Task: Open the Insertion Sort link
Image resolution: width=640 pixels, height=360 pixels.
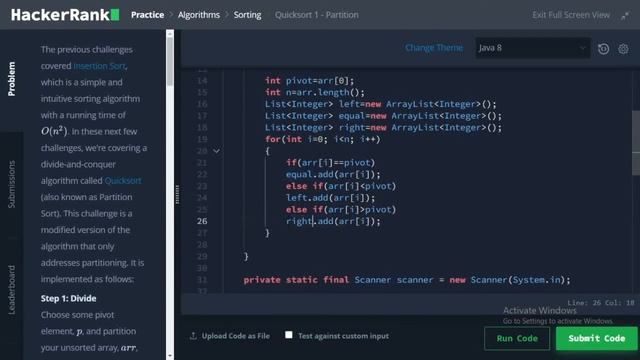Action: [x=99, y=66]
